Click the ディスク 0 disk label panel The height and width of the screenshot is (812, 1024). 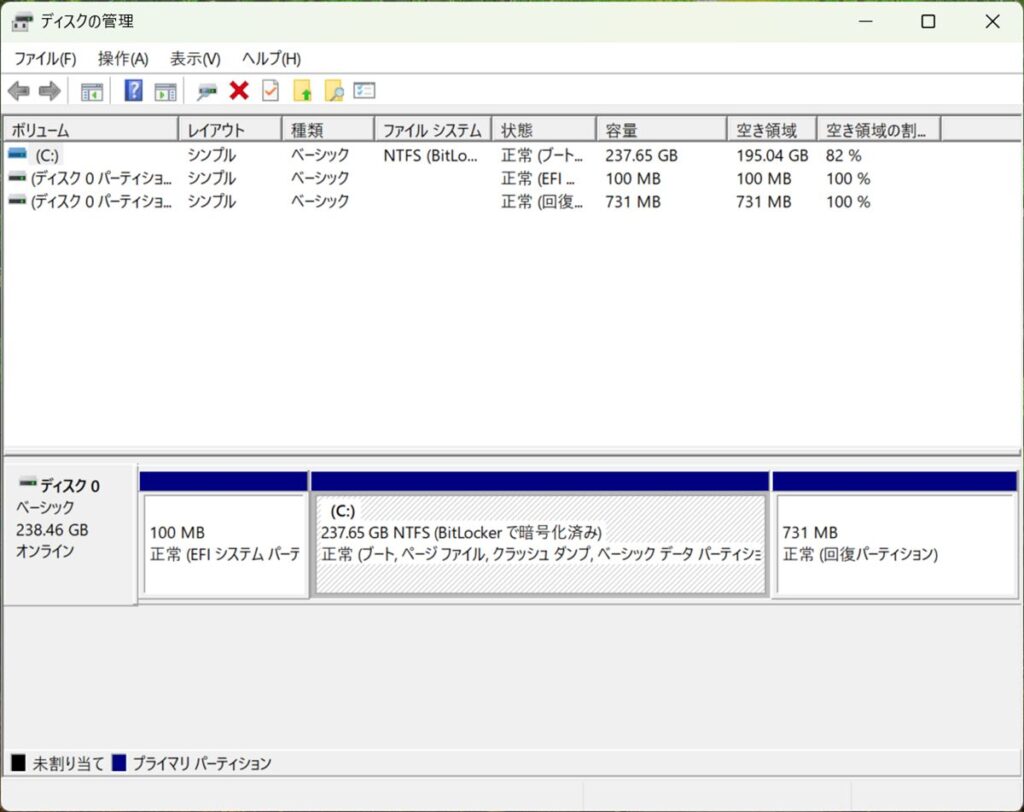tap(69, 532)
